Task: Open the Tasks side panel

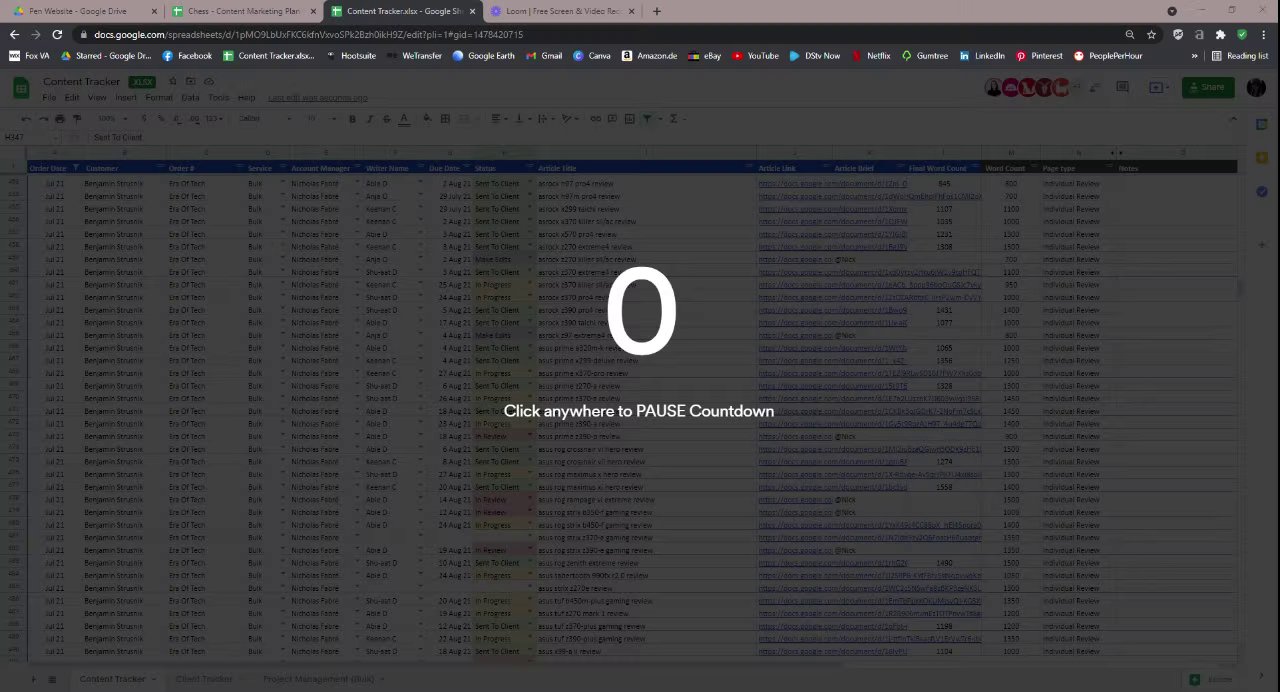Action: pos(1262,192)
